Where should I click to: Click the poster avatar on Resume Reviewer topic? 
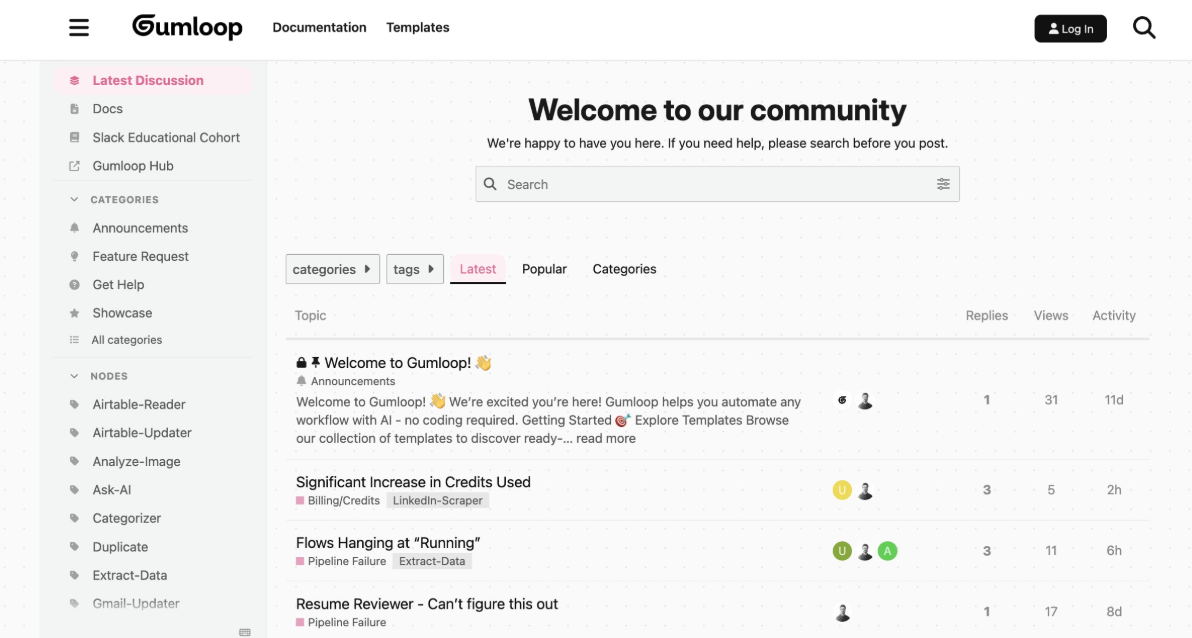[x=842, y=611]
